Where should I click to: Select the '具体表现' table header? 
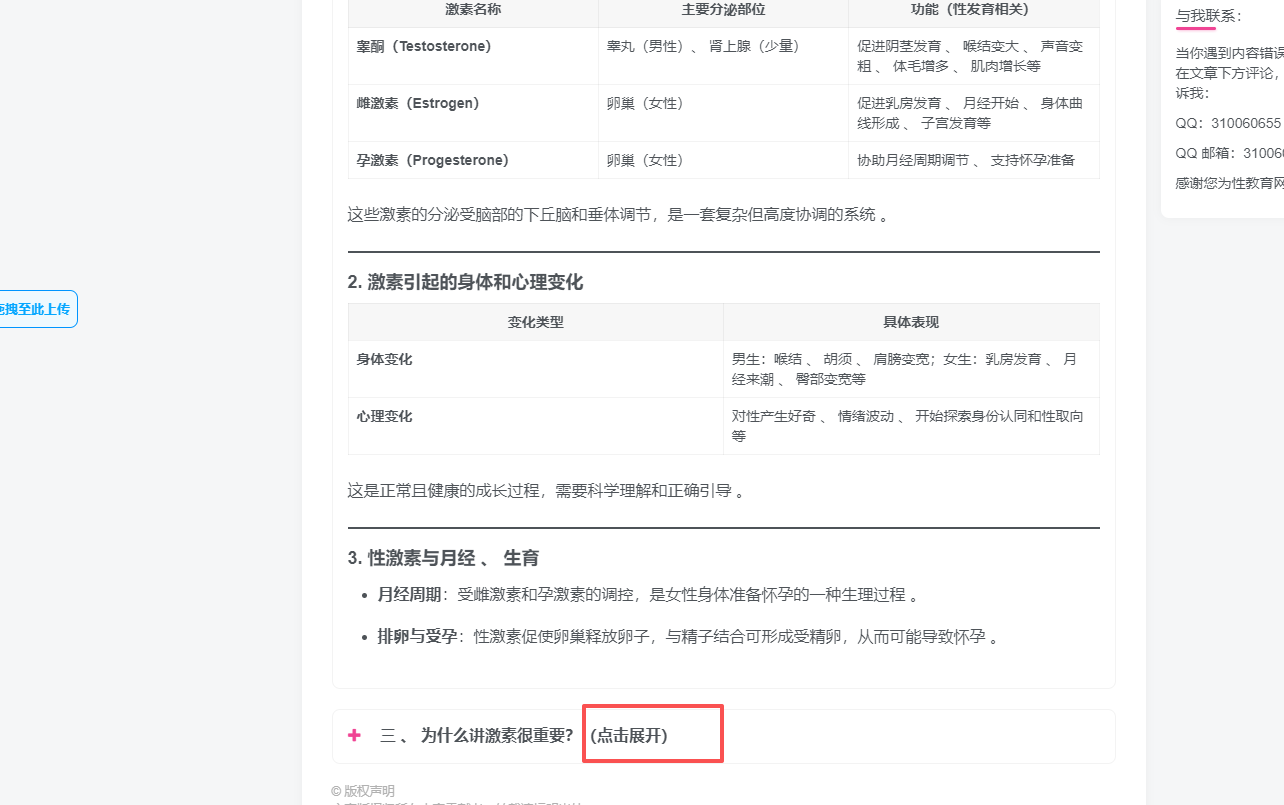[x=910, y=322]
